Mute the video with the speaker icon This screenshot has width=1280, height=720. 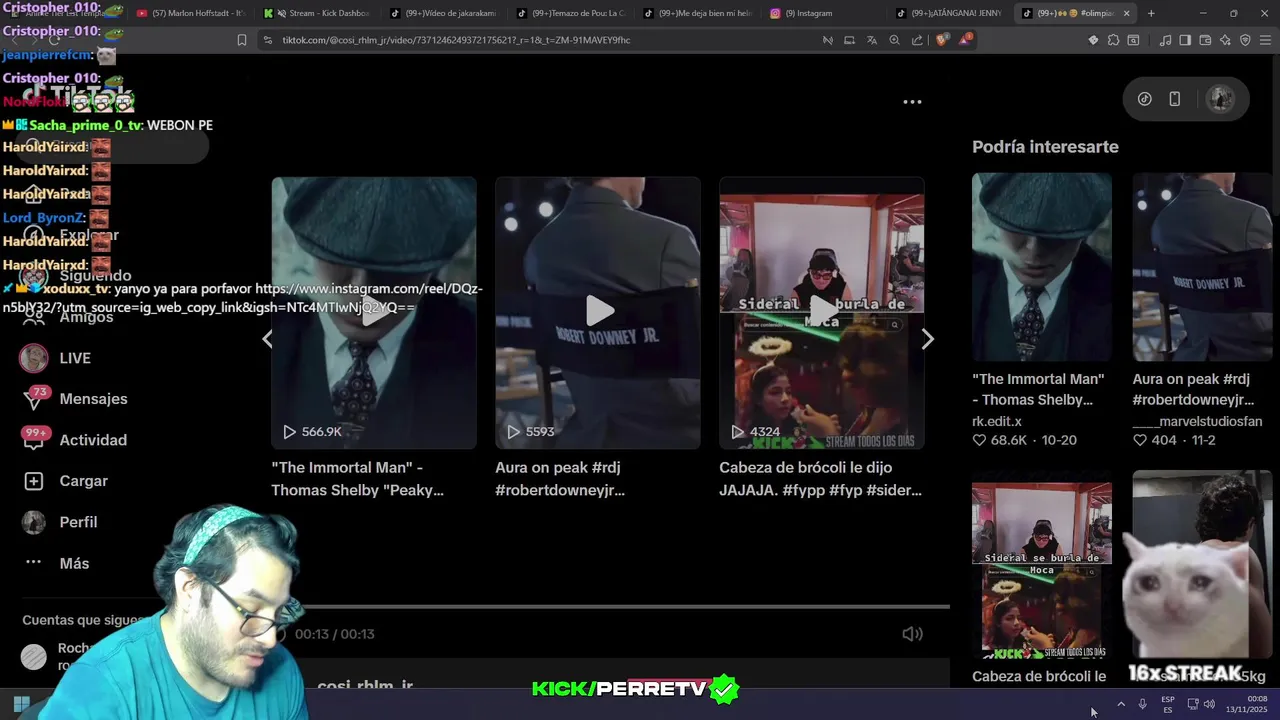tap(912, 634)
